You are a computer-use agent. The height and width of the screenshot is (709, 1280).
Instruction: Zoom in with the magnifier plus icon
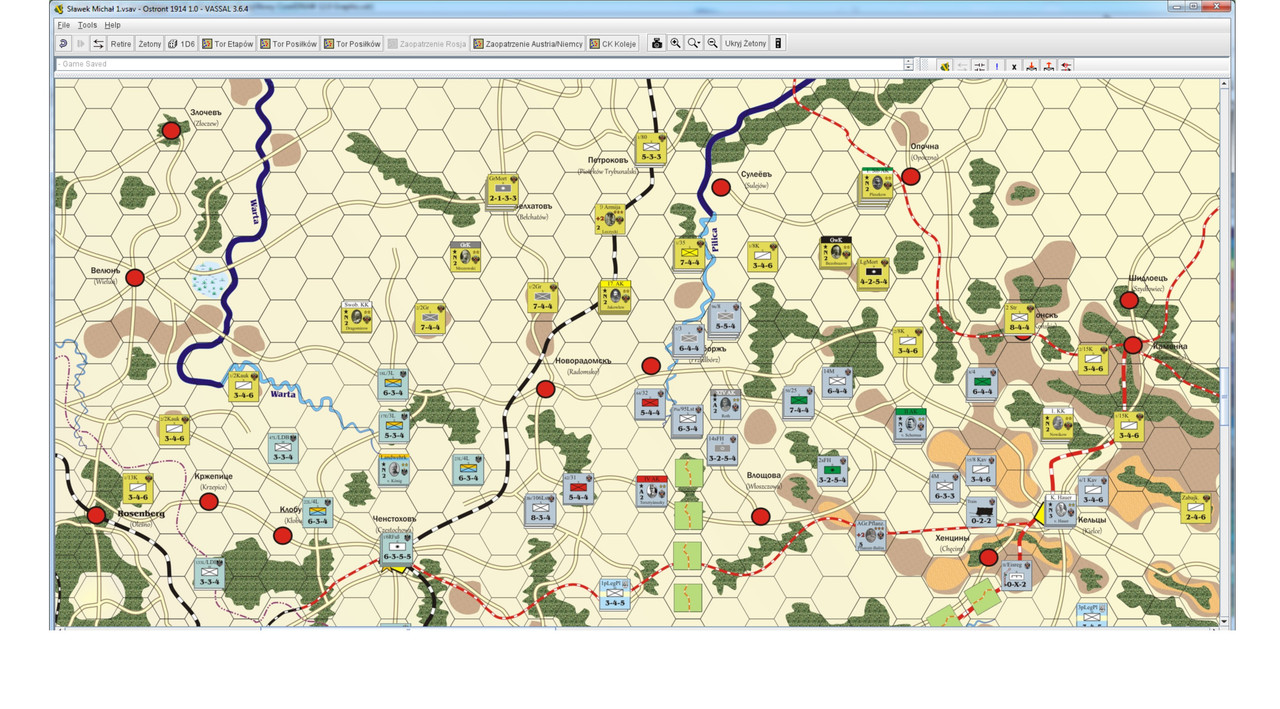tap(676, 44)
